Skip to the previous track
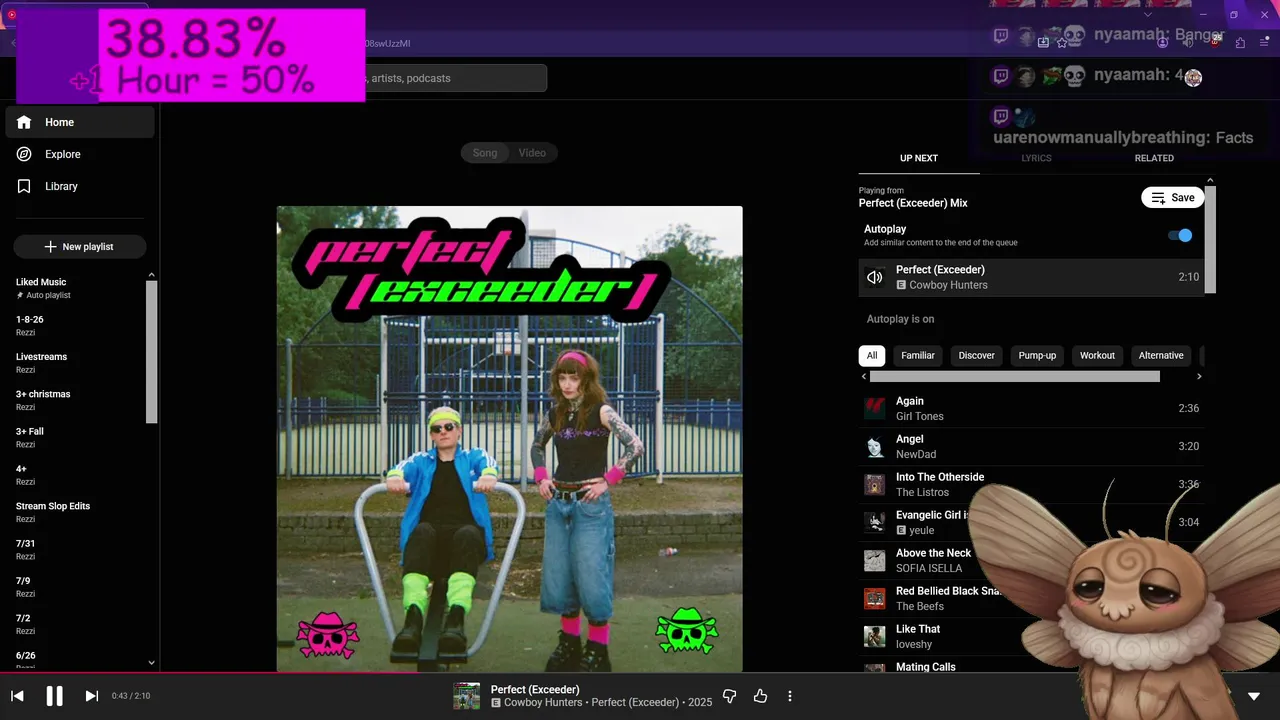1280x720 pixels. 17,696
